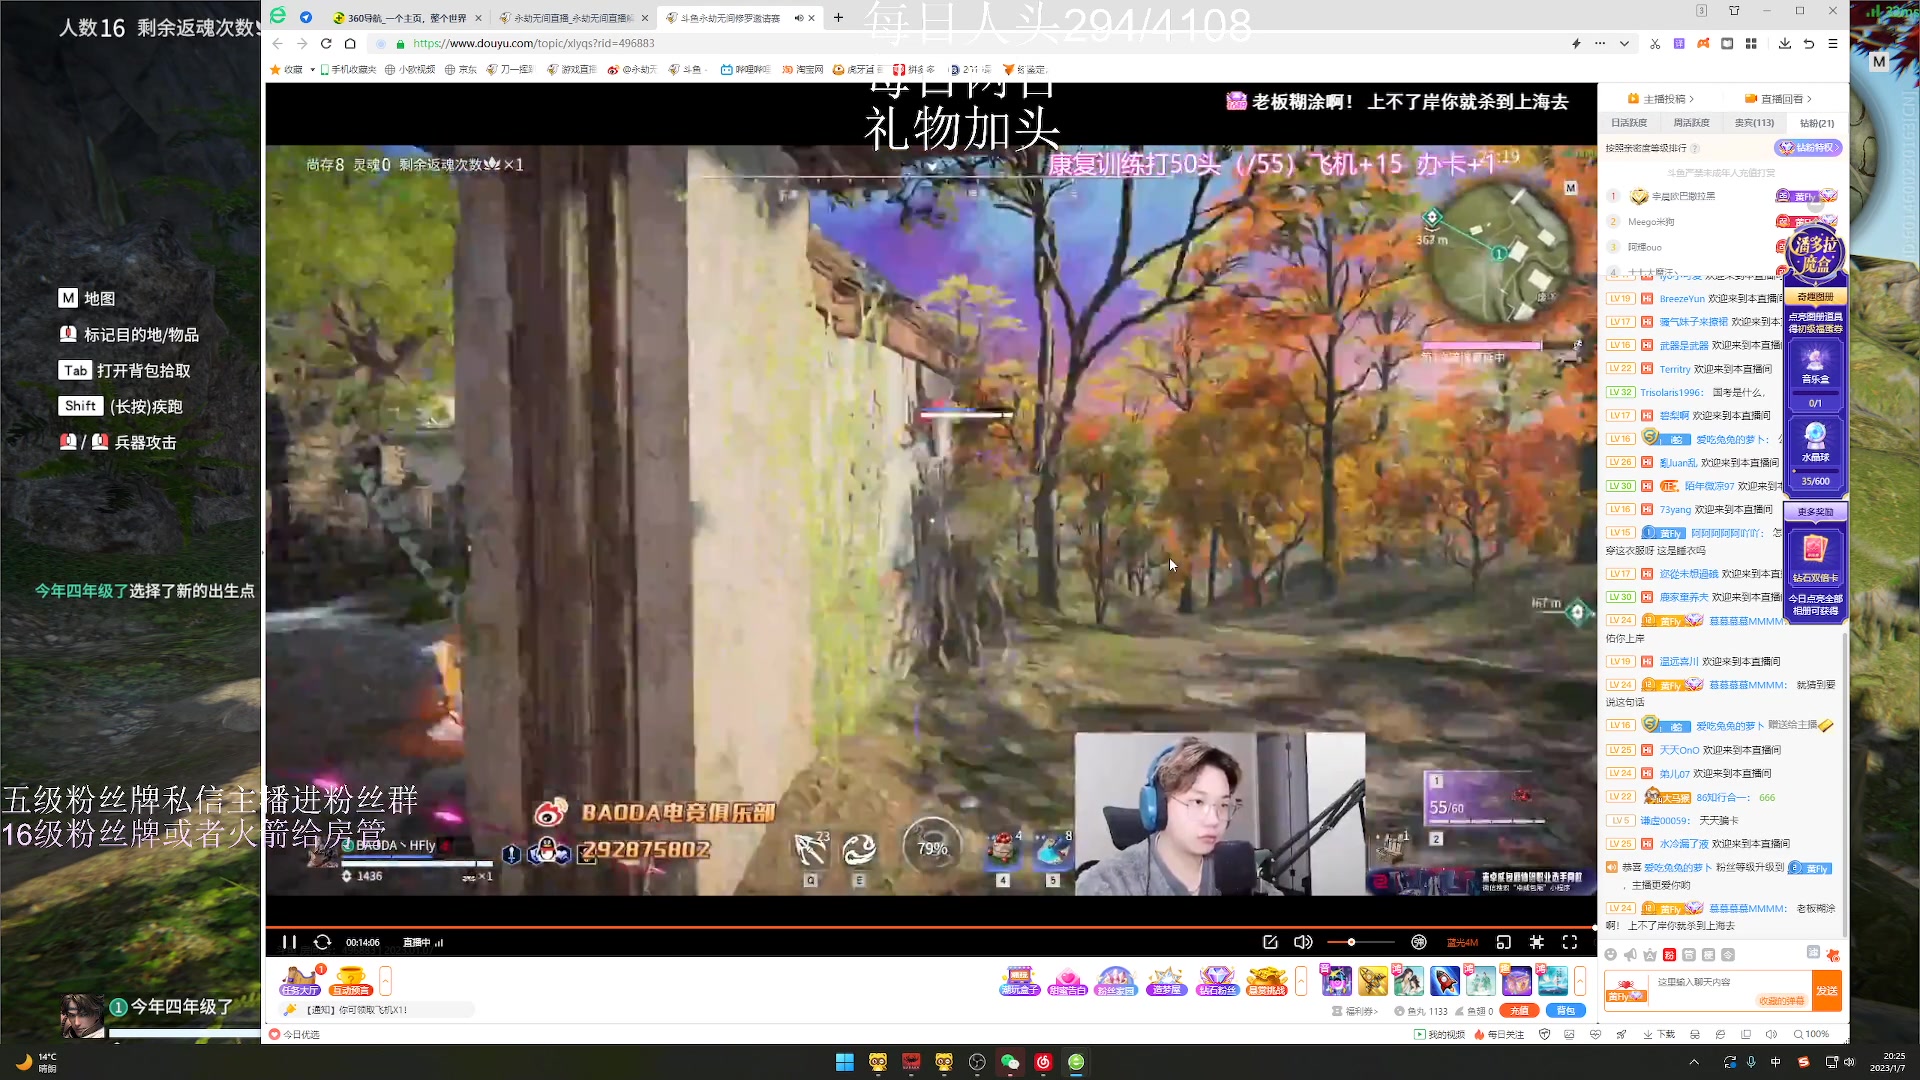Open 任务大厅 task hall icon
1920x1080 pixels.
tap(300, 981)
